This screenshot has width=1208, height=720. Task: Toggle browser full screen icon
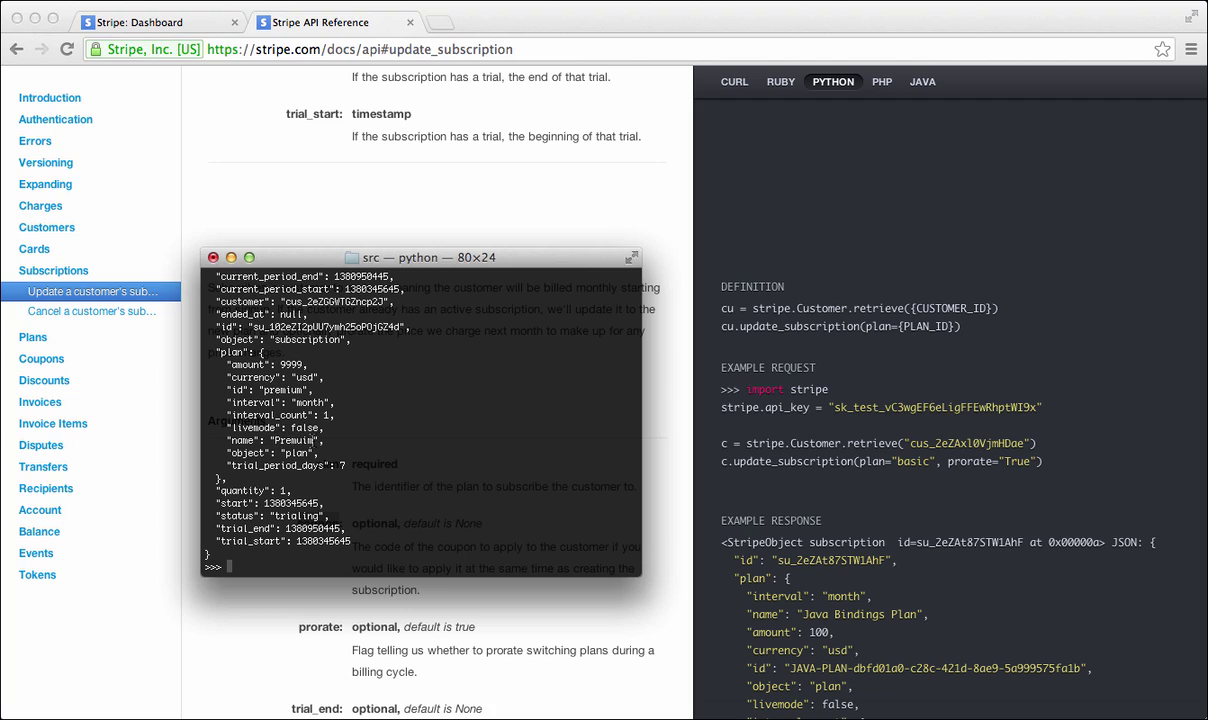1191,16
